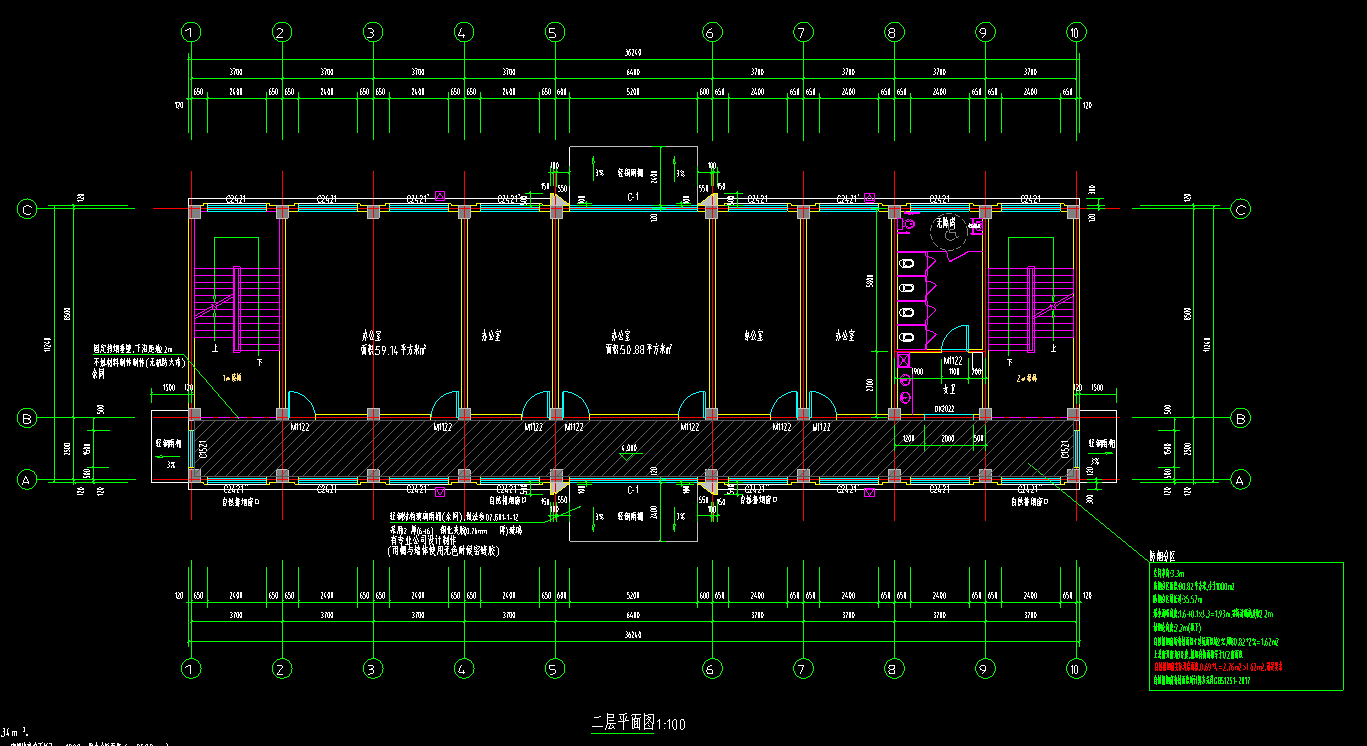Select the left axis bubble labeled B
The width and height of the screenshot is (1367, 746).
point(27,417)
